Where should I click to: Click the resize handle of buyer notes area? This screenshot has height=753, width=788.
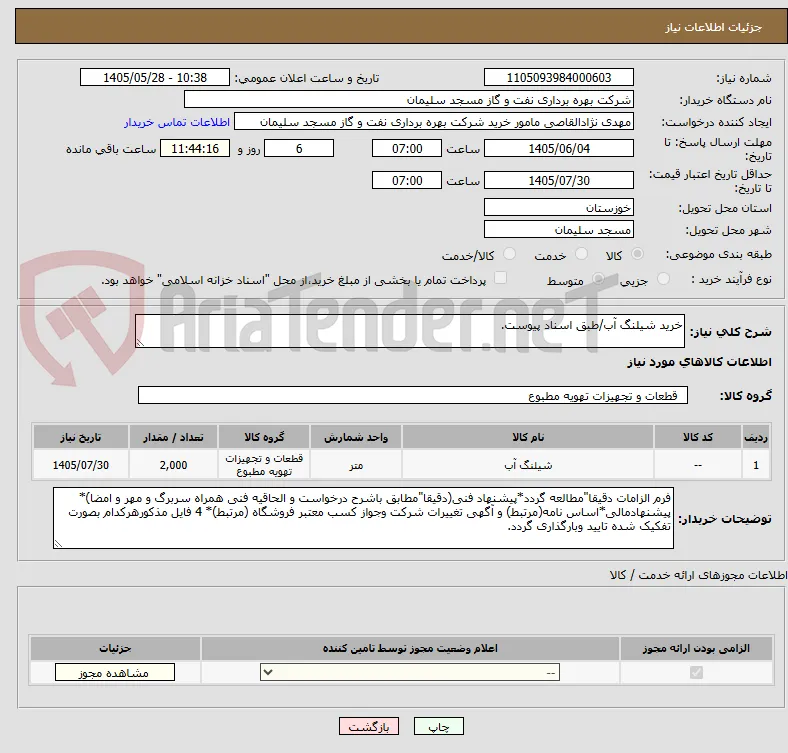tap(58, 543)
